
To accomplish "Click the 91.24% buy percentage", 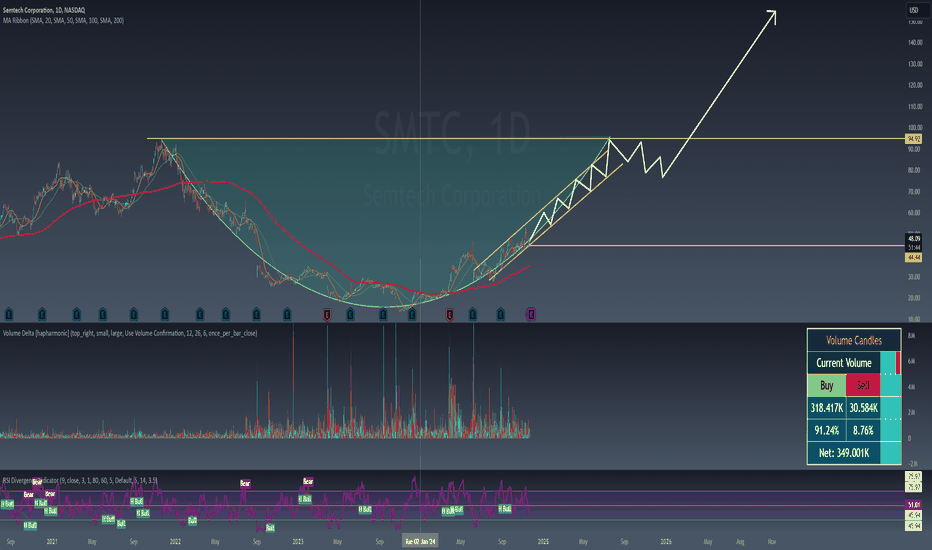I will pyautogui.click(x=826, y=430).
